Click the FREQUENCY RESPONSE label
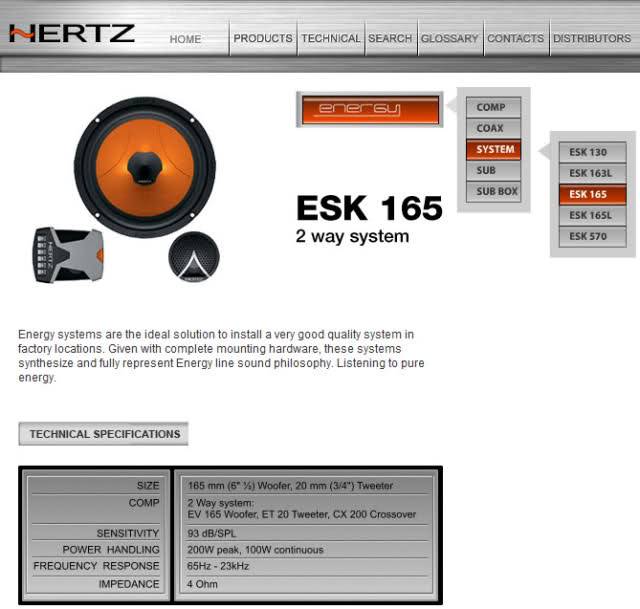Image resolution: width=640 pixels, height=609 pixels. pyautogui.click(x=96, y=566)
